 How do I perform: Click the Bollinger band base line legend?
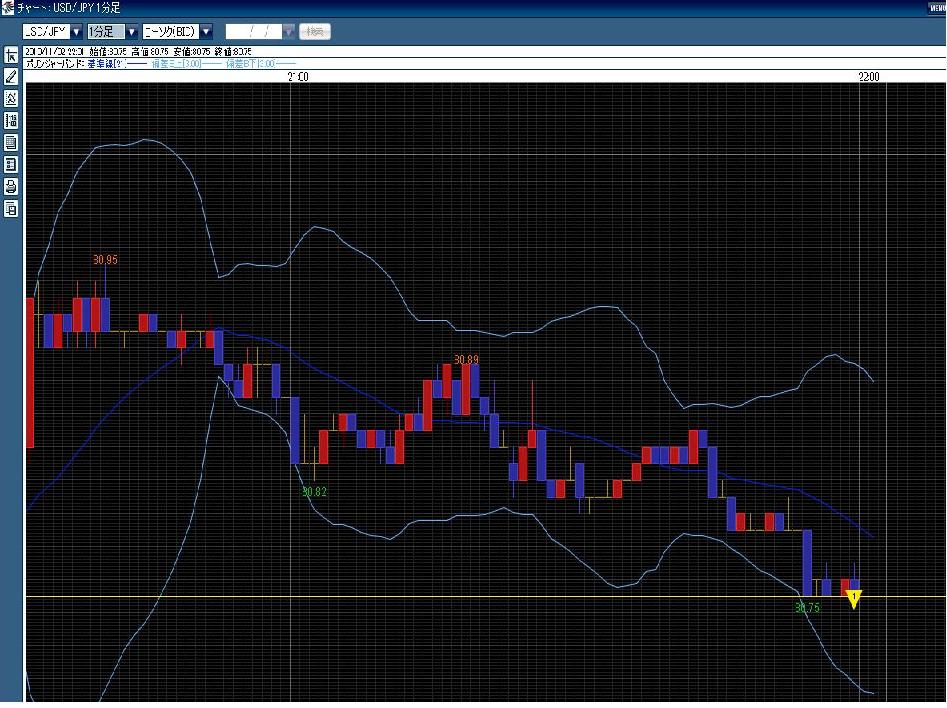(x=117, y=63)
